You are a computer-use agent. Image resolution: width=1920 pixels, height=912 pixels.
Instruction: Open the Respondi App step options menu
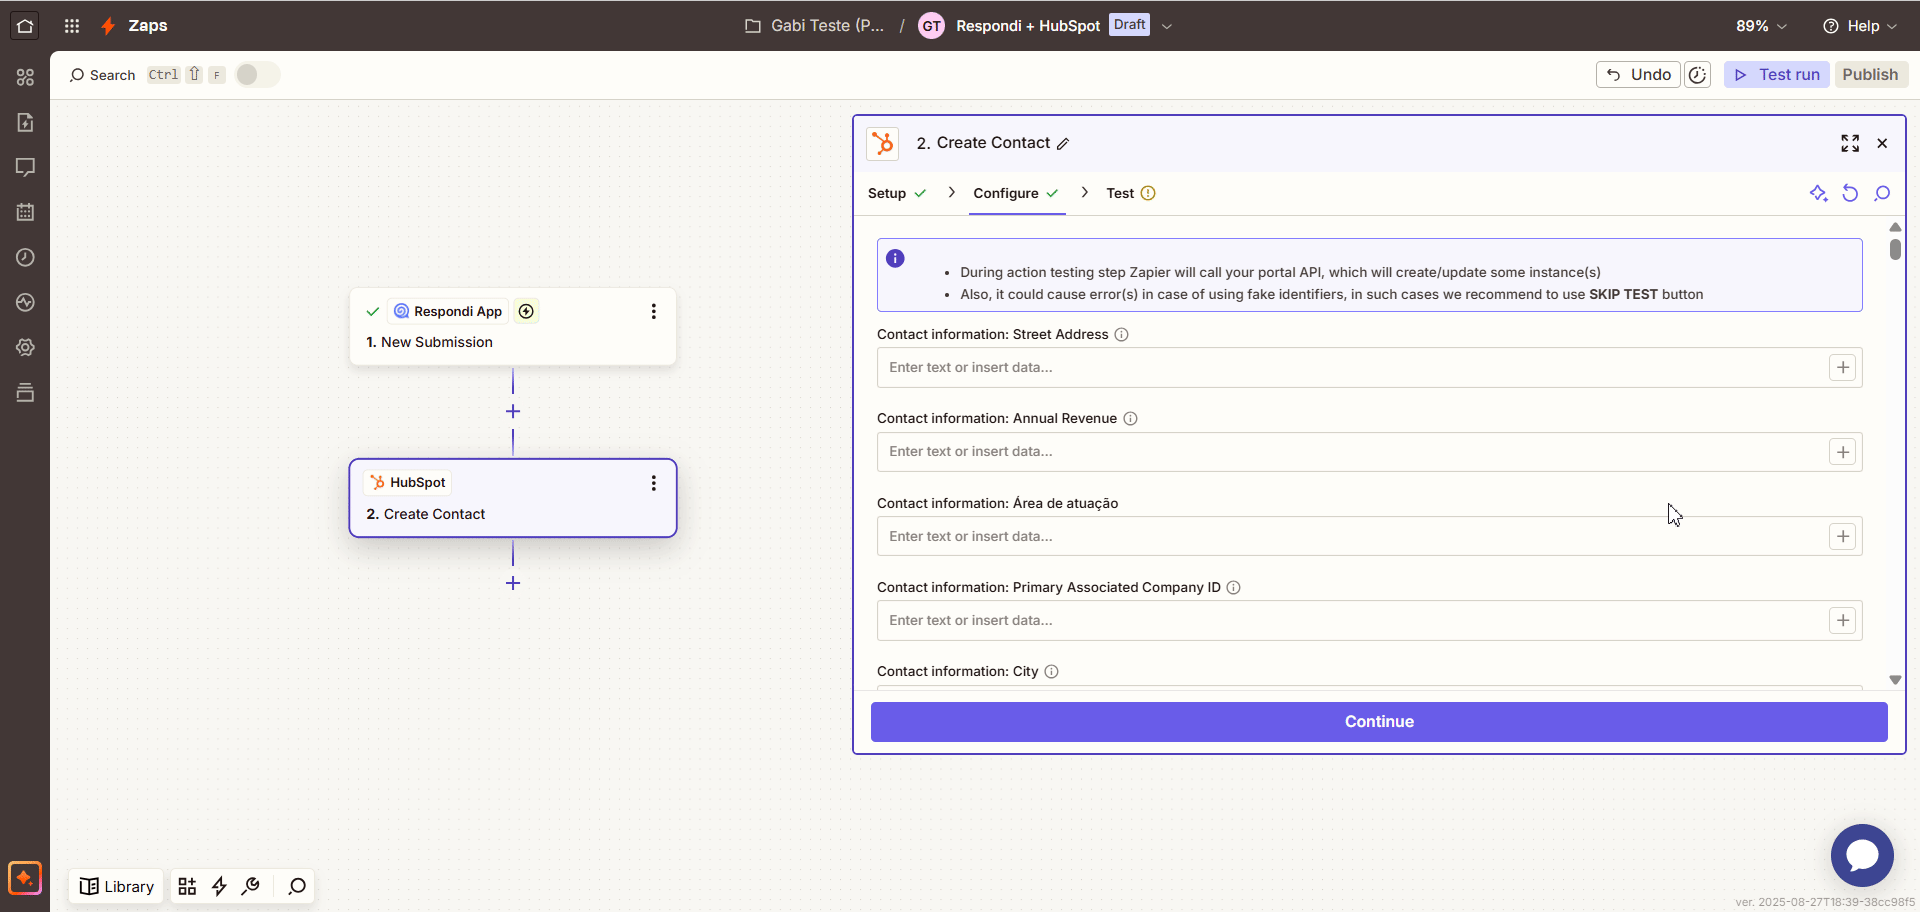654,311
